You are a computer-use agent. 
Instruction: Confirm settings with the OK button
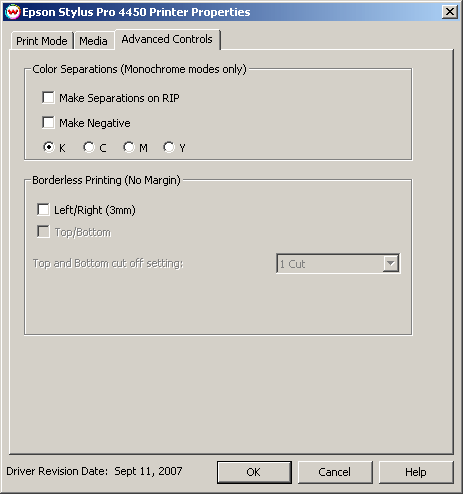click(254, 472)
